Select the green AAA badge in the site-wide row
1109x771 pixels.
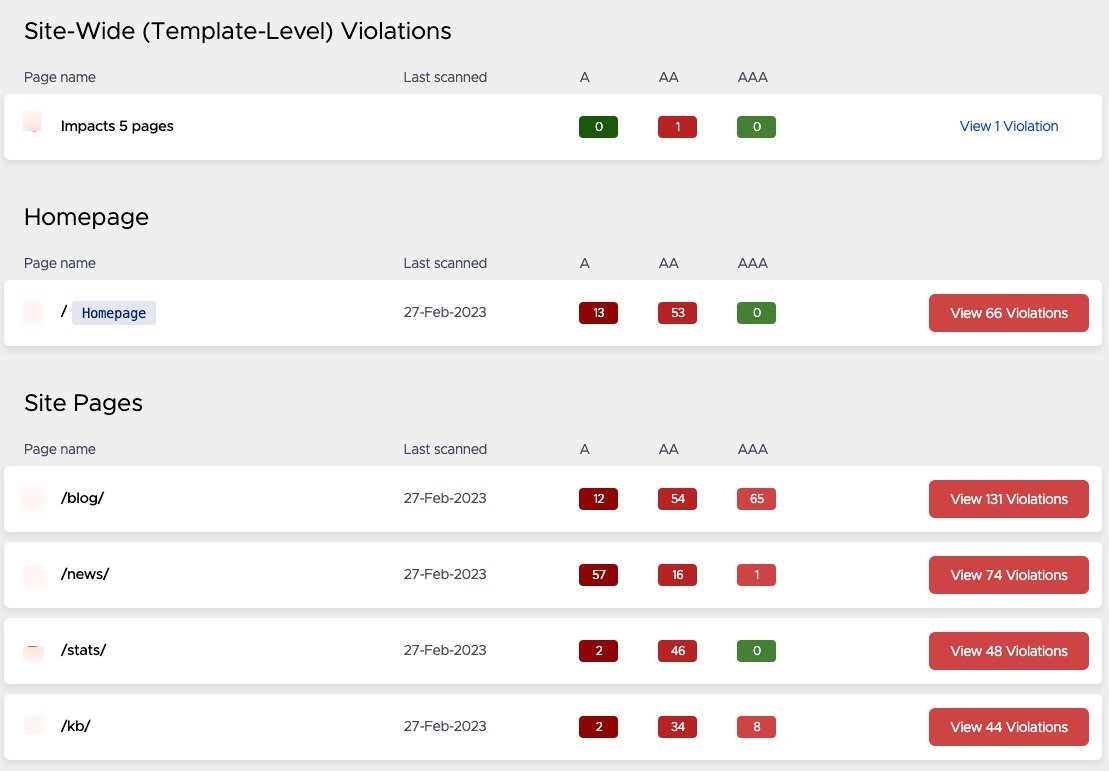point(756,126)
